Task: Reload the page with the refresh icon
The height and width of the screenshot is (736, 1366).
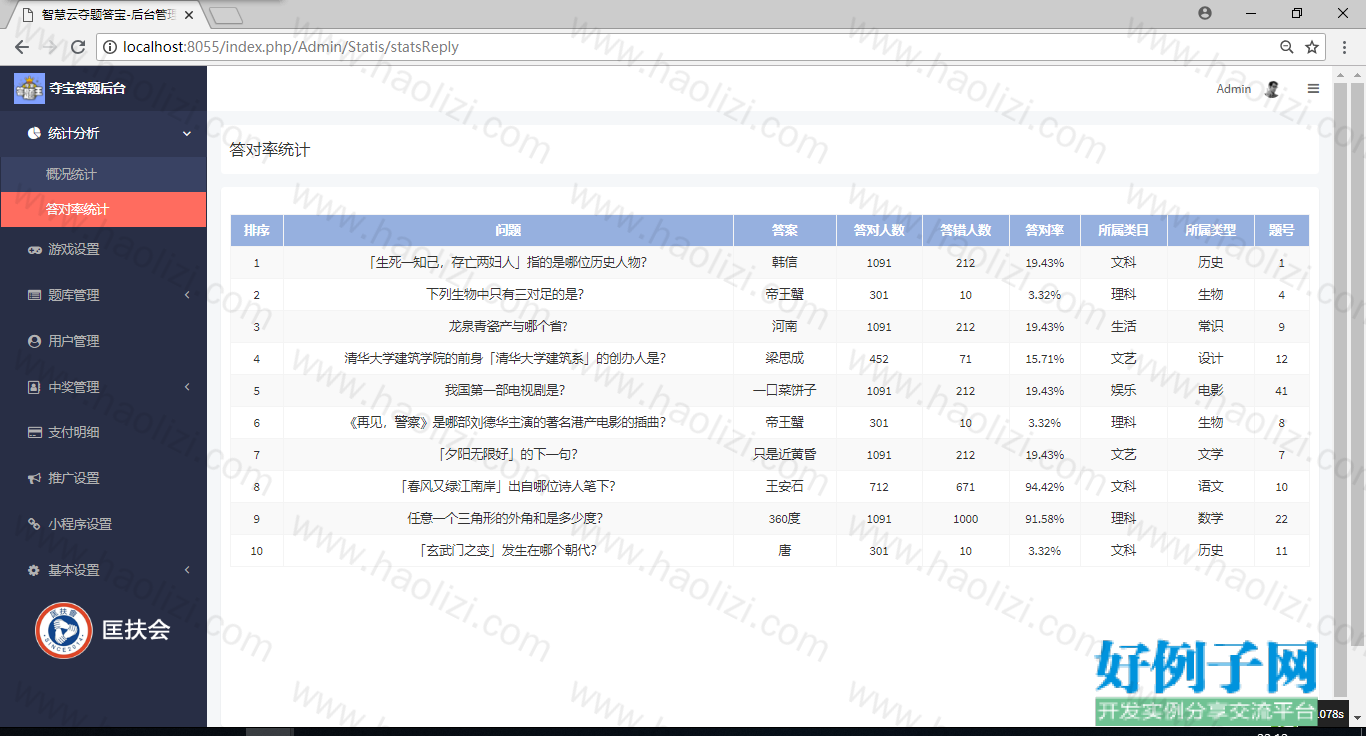Action: pyautogui.click(x=77, y=47)
